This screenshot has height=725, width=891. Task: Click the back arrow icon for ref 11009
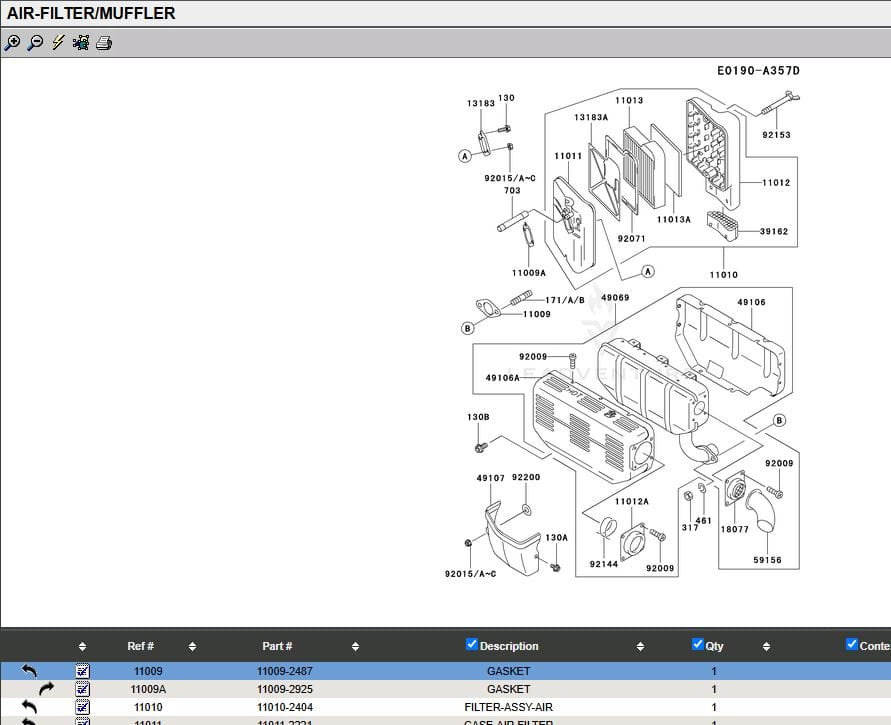point(29,671)
